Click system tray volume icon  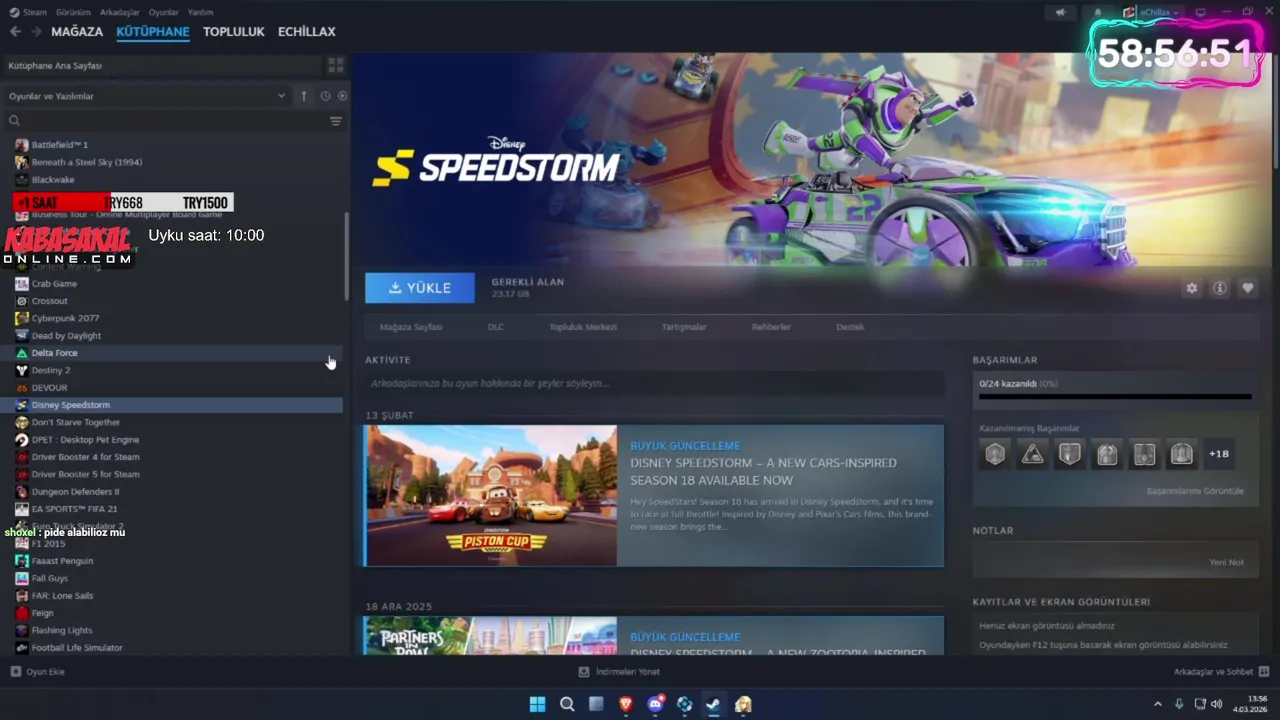tap(1217, 704)
